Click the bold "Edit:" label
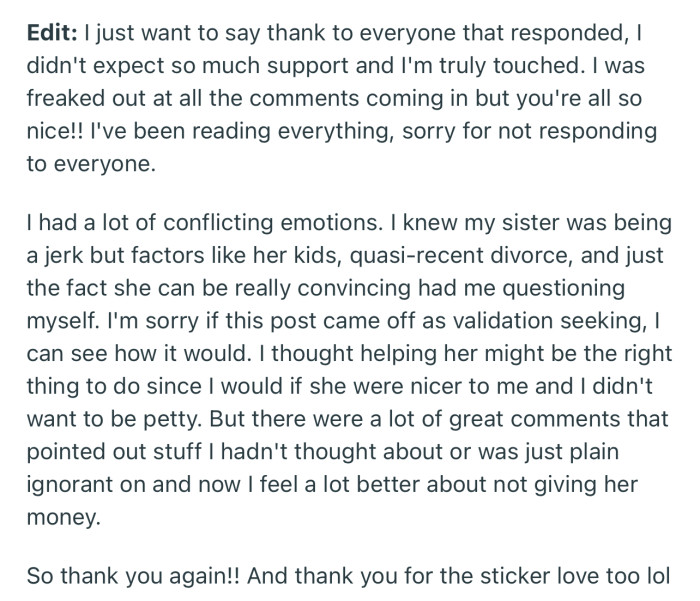This screenshot has width=700, height=601. pyautogui.click(x=49, y=34)
